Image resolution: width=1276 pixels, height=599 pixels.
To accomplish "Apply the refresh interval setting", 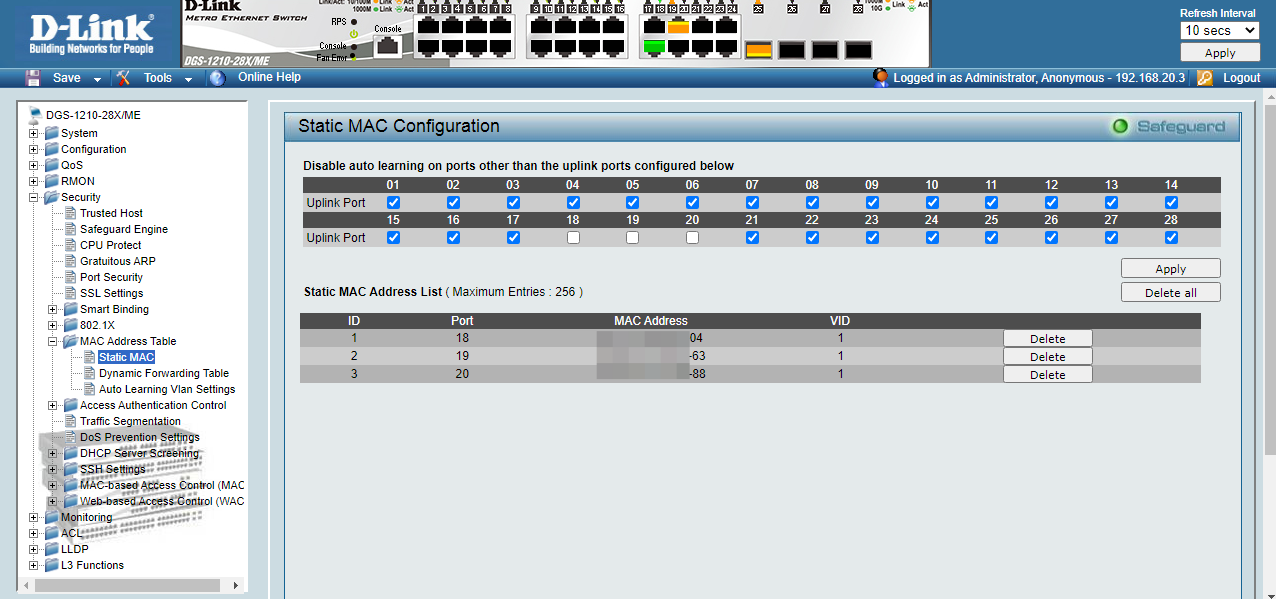I will point(1220,53).
